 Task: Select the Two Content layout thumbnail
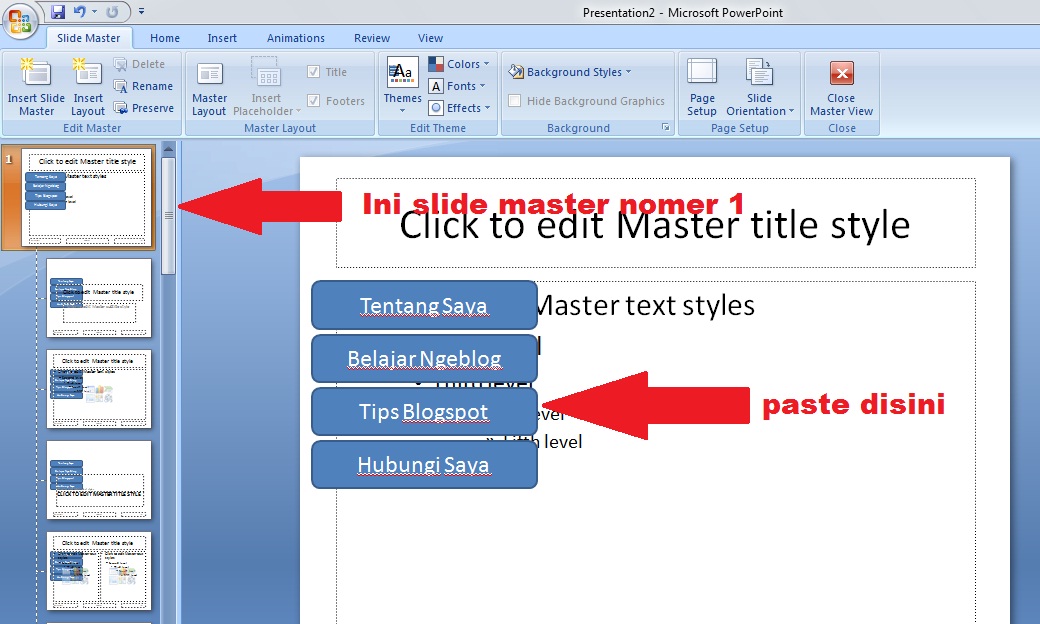pos(99,570)
